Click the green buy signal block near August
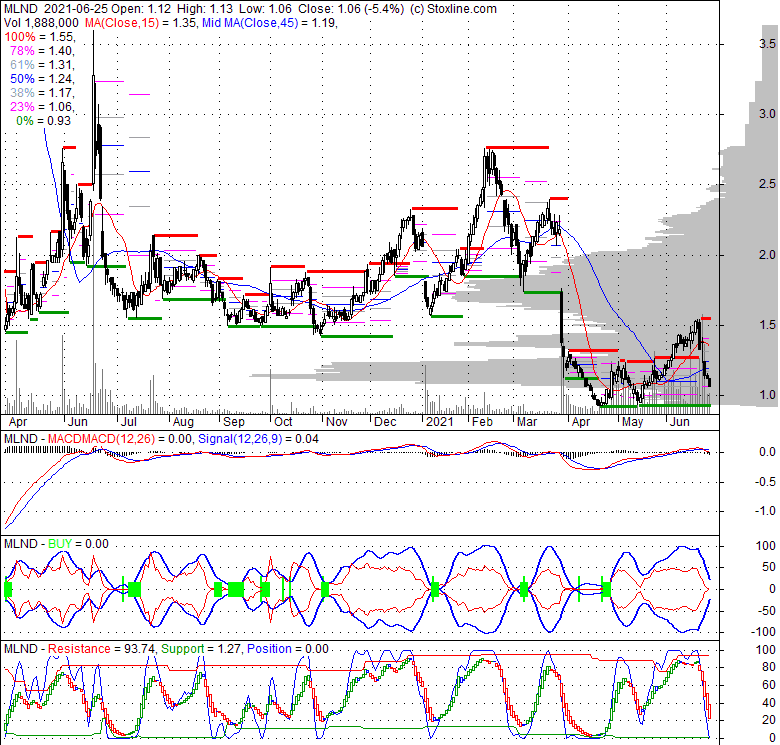Viewport: 780px width, 745px height. 218,590
